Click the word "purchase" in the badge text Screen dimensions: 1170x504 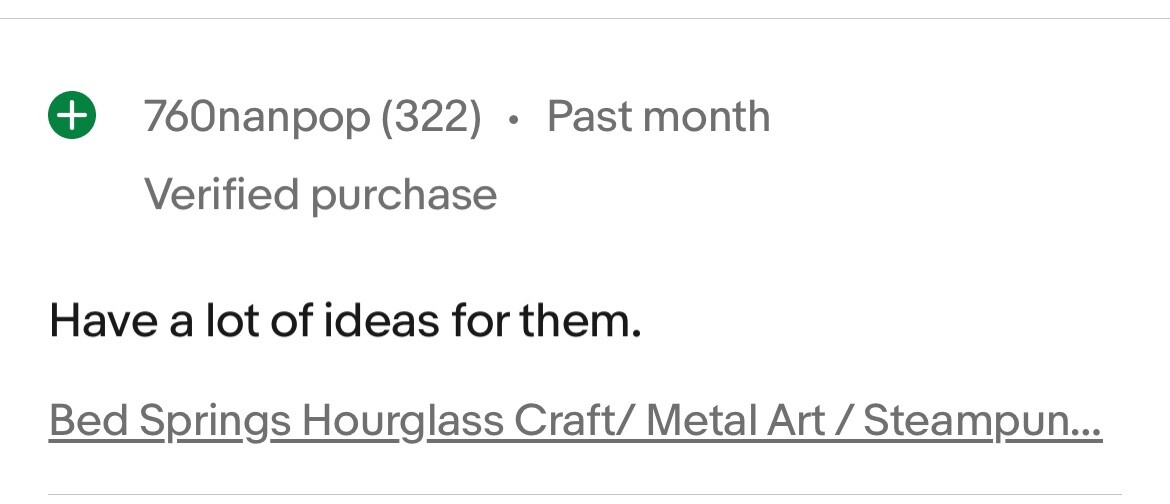[x=404, y=194]
